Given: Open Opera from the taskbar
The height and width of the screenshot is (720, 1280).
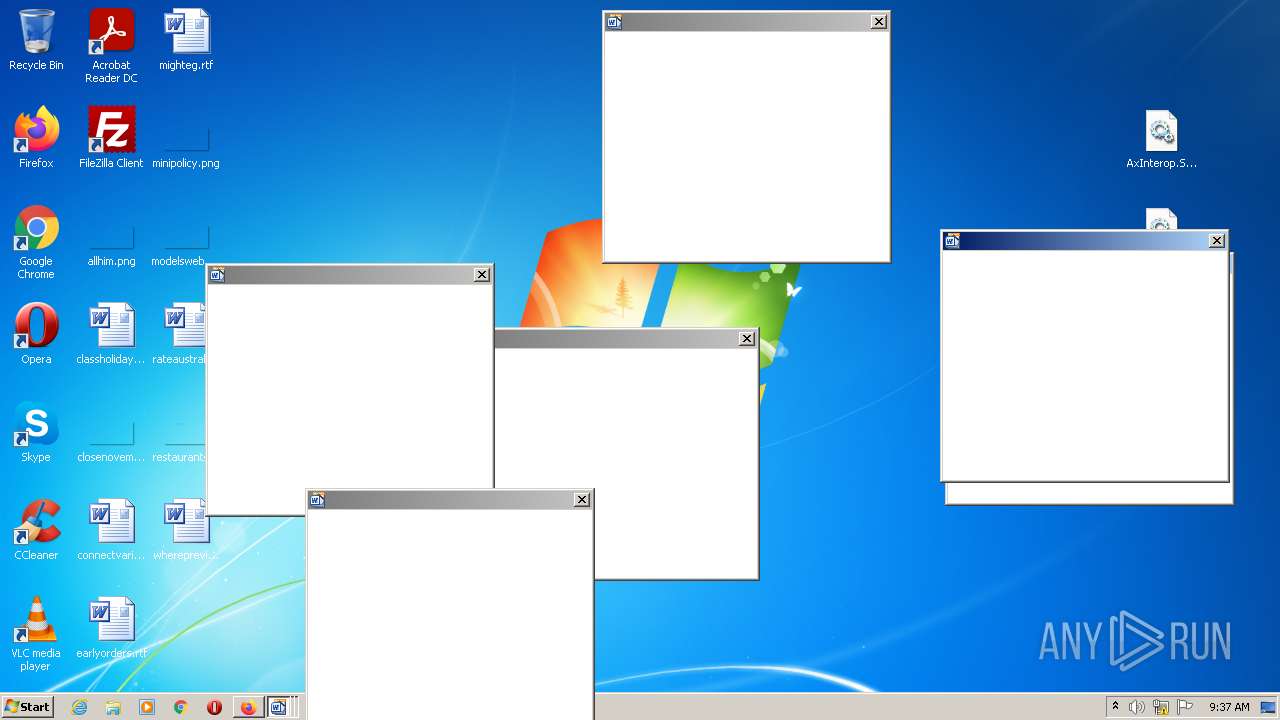Looking at the screenshot, I should click(x=214, y=707).
